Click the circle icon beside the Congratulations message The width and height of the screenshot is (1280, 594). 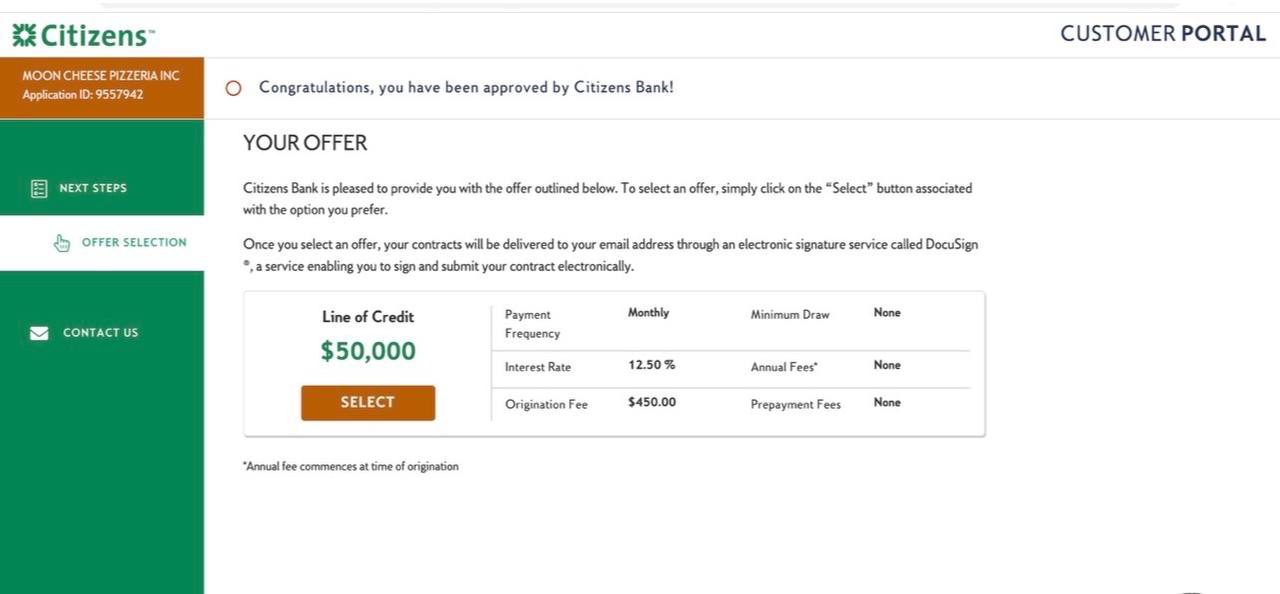(x=233, y=88)
